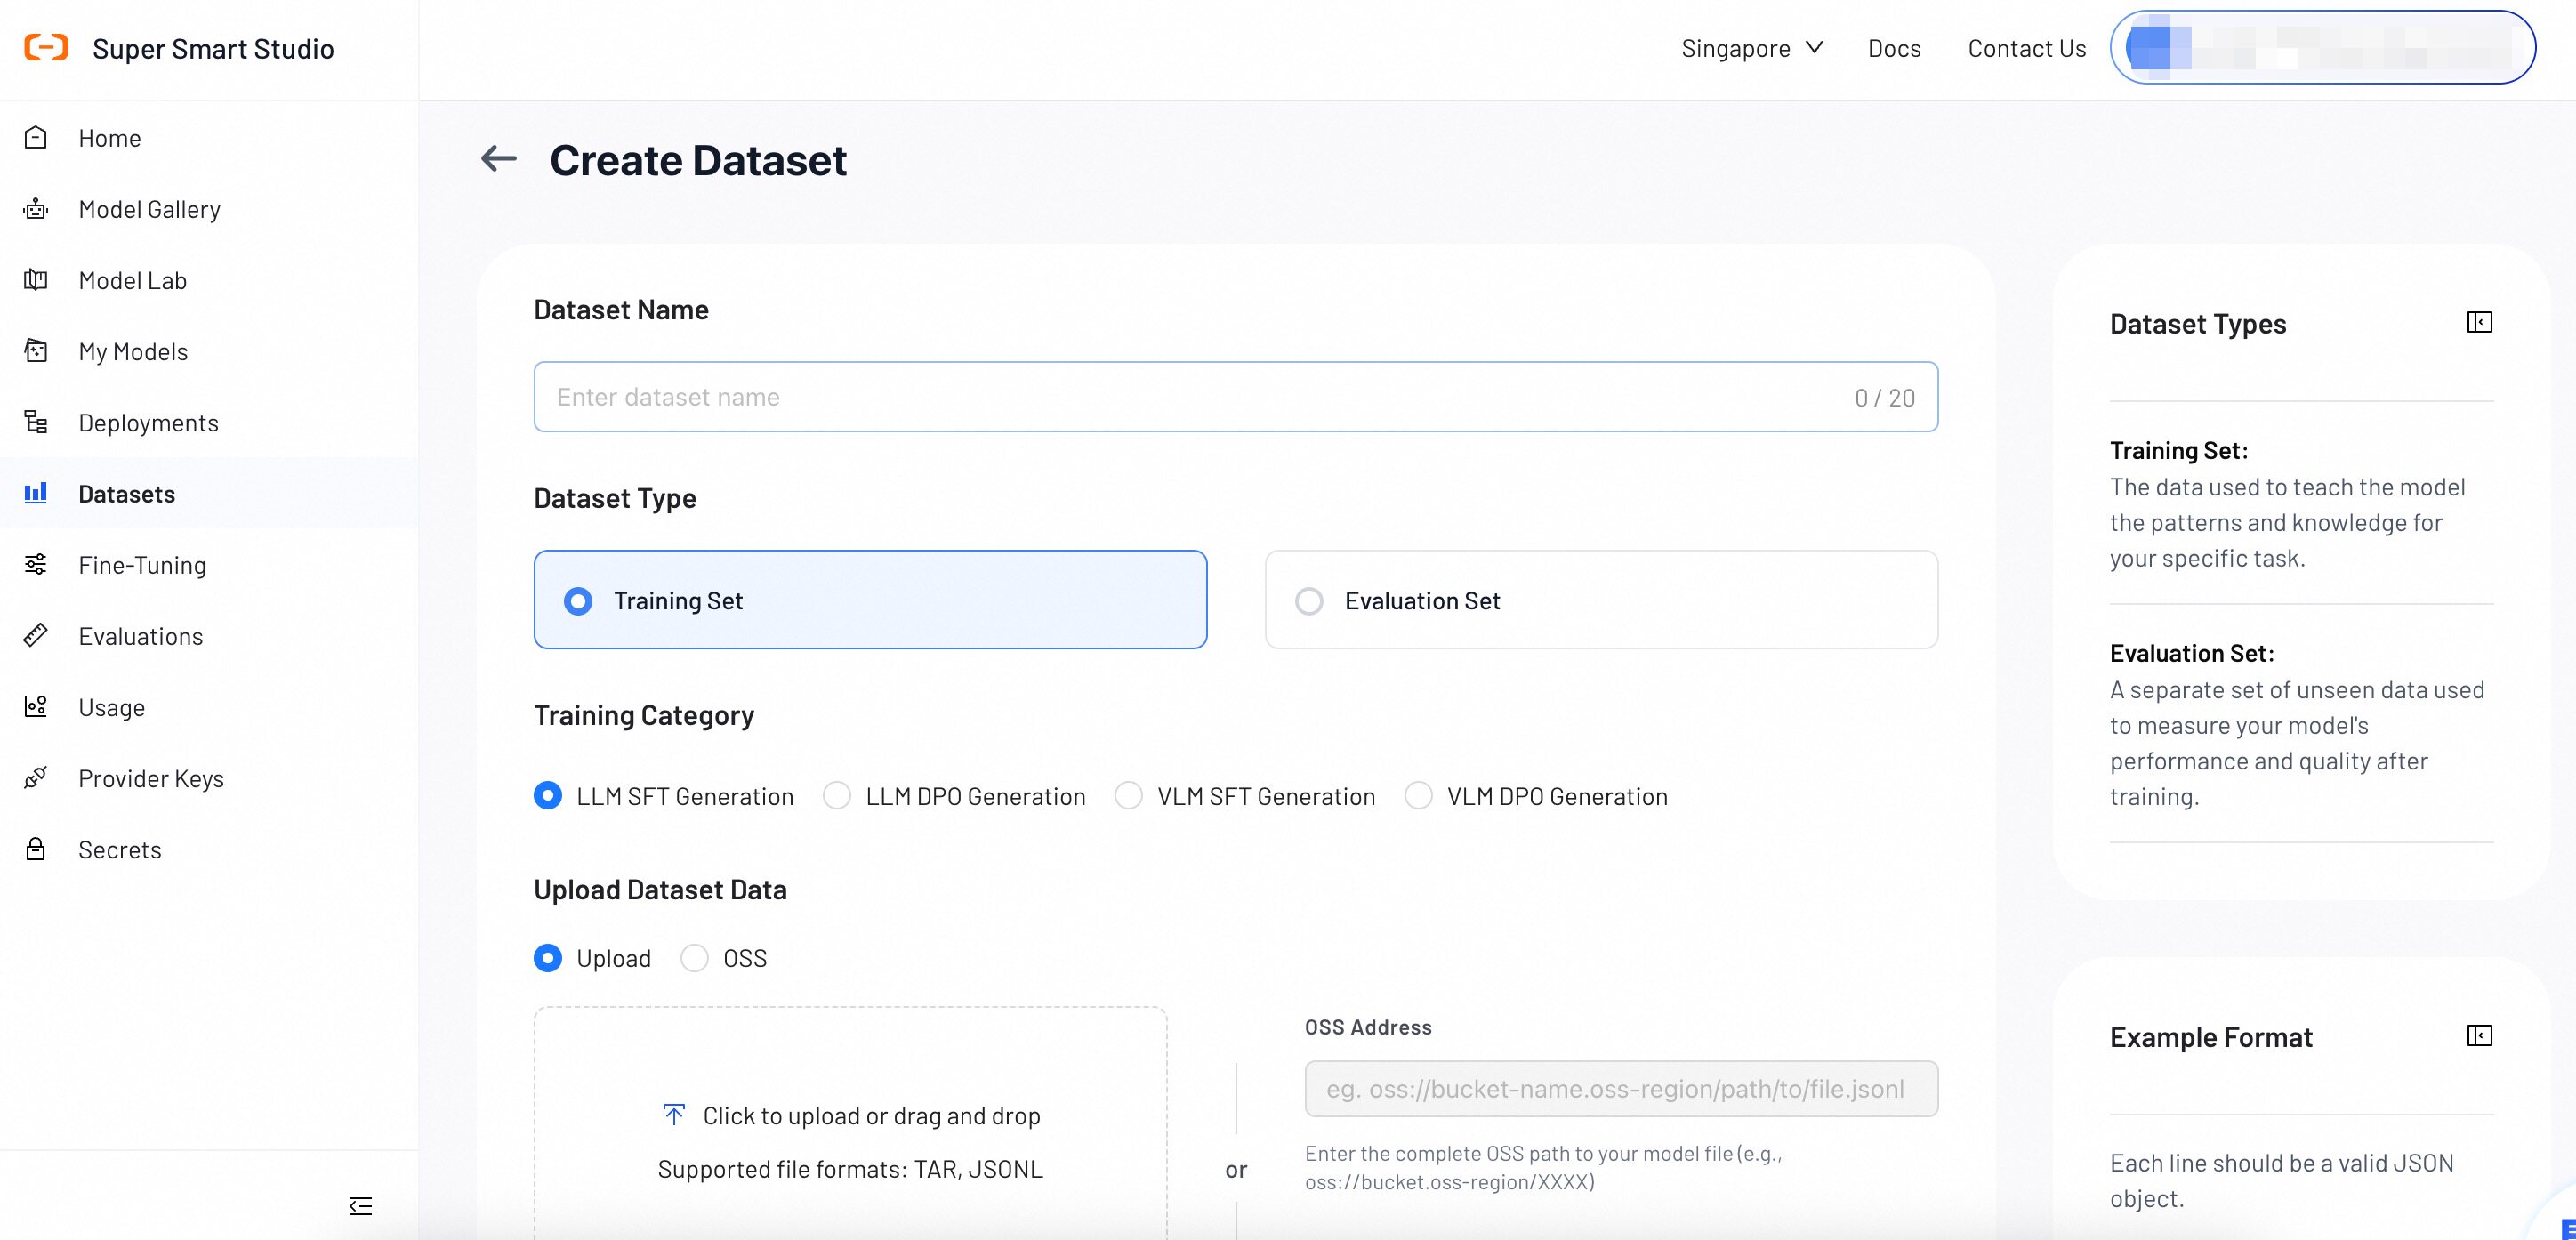2576x1240 pixels.
Task: Click the Datasets bar chart icon
Action: click(36, 493)
